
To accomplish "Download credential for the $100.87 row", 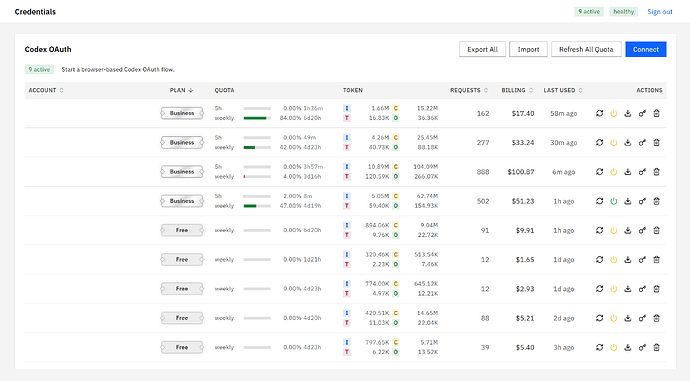I will pyautogui.click(x=628, y=172).
